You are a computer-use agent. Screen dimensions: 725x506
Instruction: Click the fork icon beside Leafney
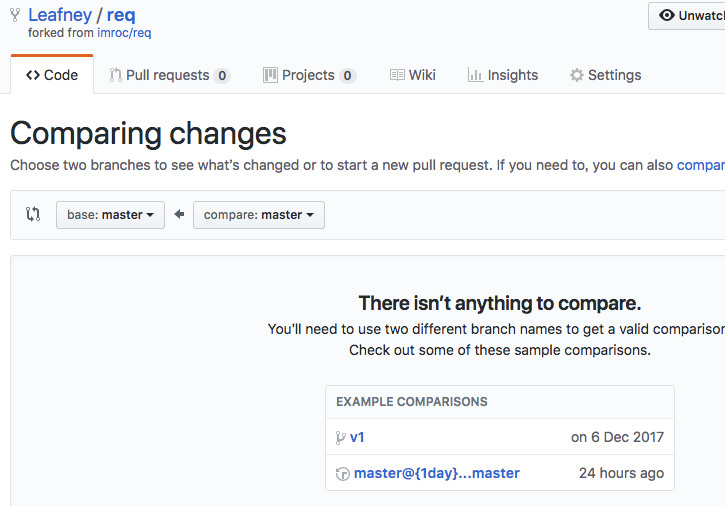pos(15,15)
